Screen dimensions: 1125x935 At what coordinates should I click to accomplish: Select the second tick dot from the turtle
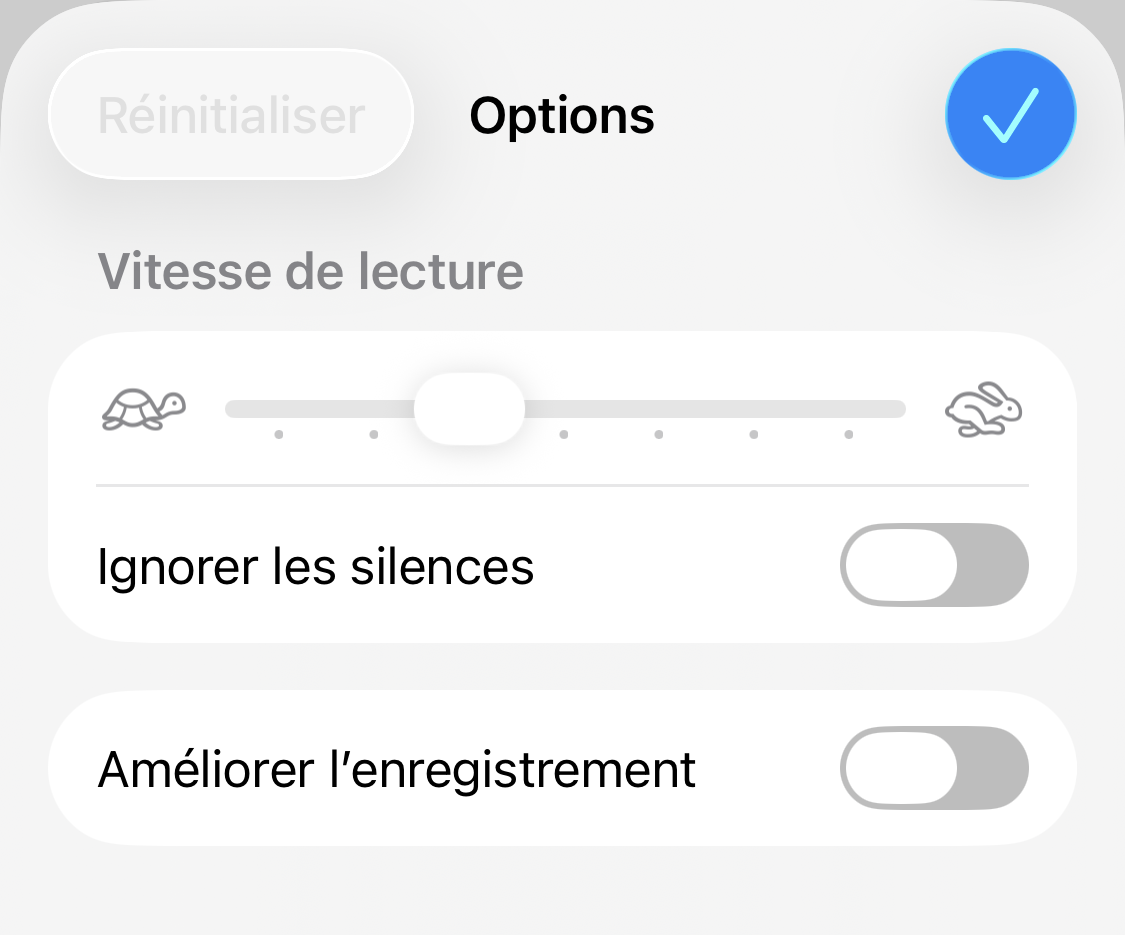[374, 434]
